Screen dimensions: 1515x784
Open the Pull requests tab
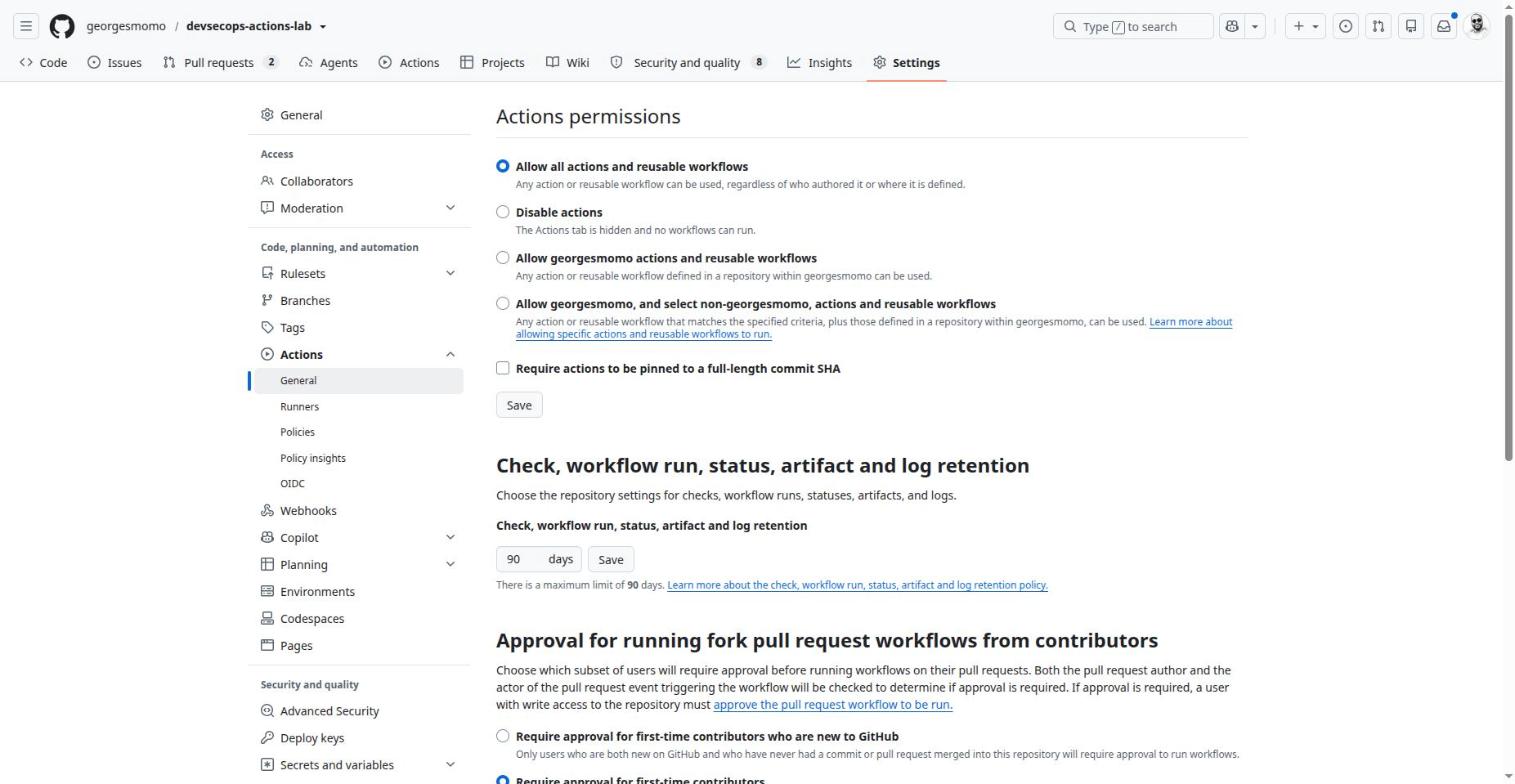click(x=220, y=62)
